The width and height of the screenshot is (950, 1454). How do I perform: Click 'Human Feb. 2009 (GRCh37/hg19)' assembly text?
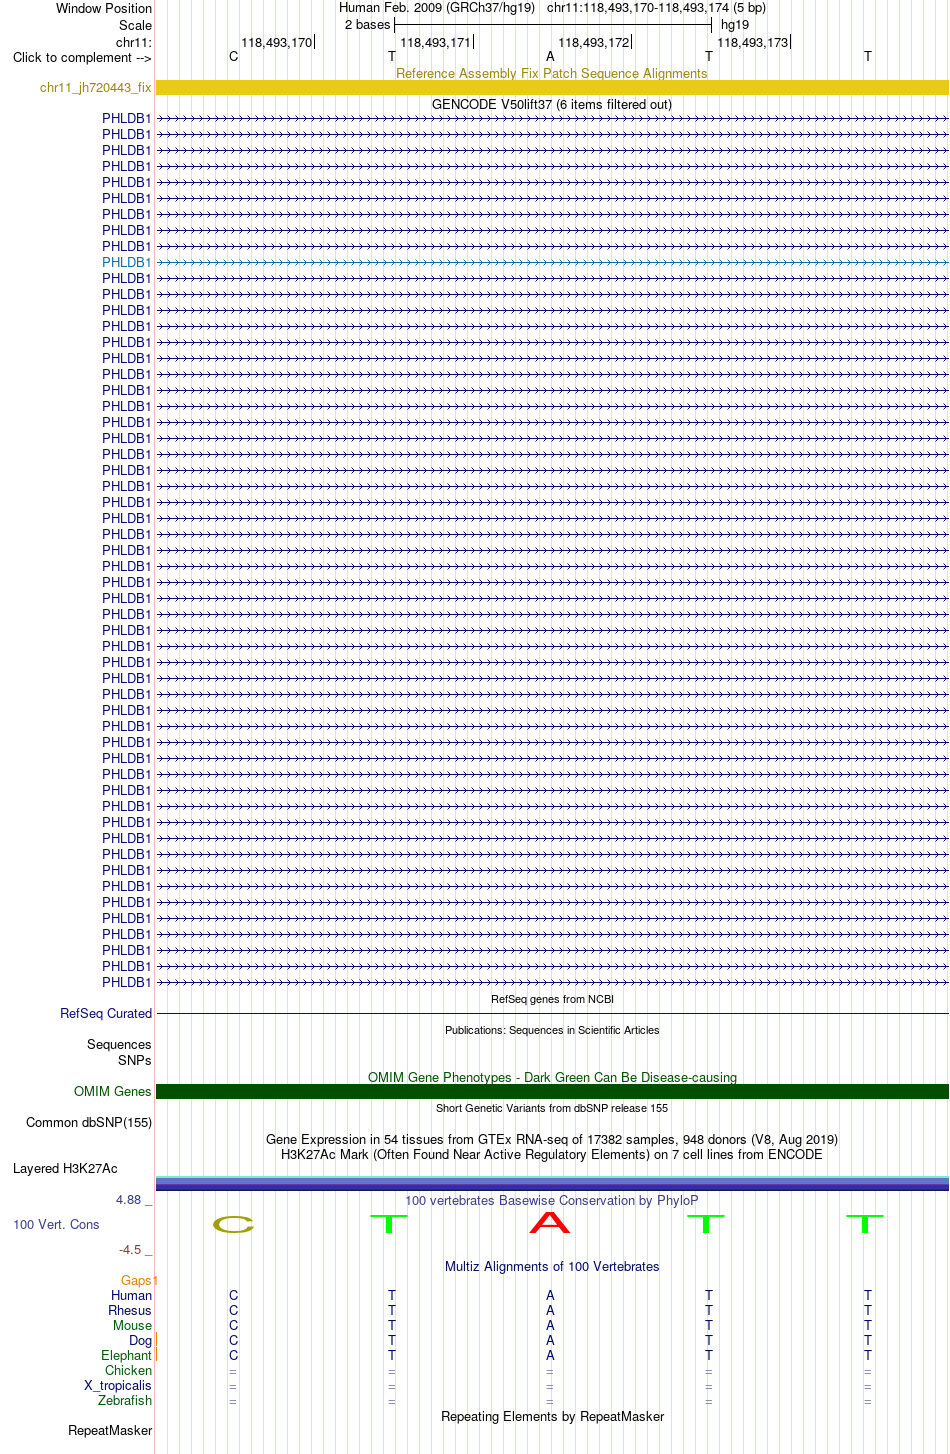click(437, 8)
